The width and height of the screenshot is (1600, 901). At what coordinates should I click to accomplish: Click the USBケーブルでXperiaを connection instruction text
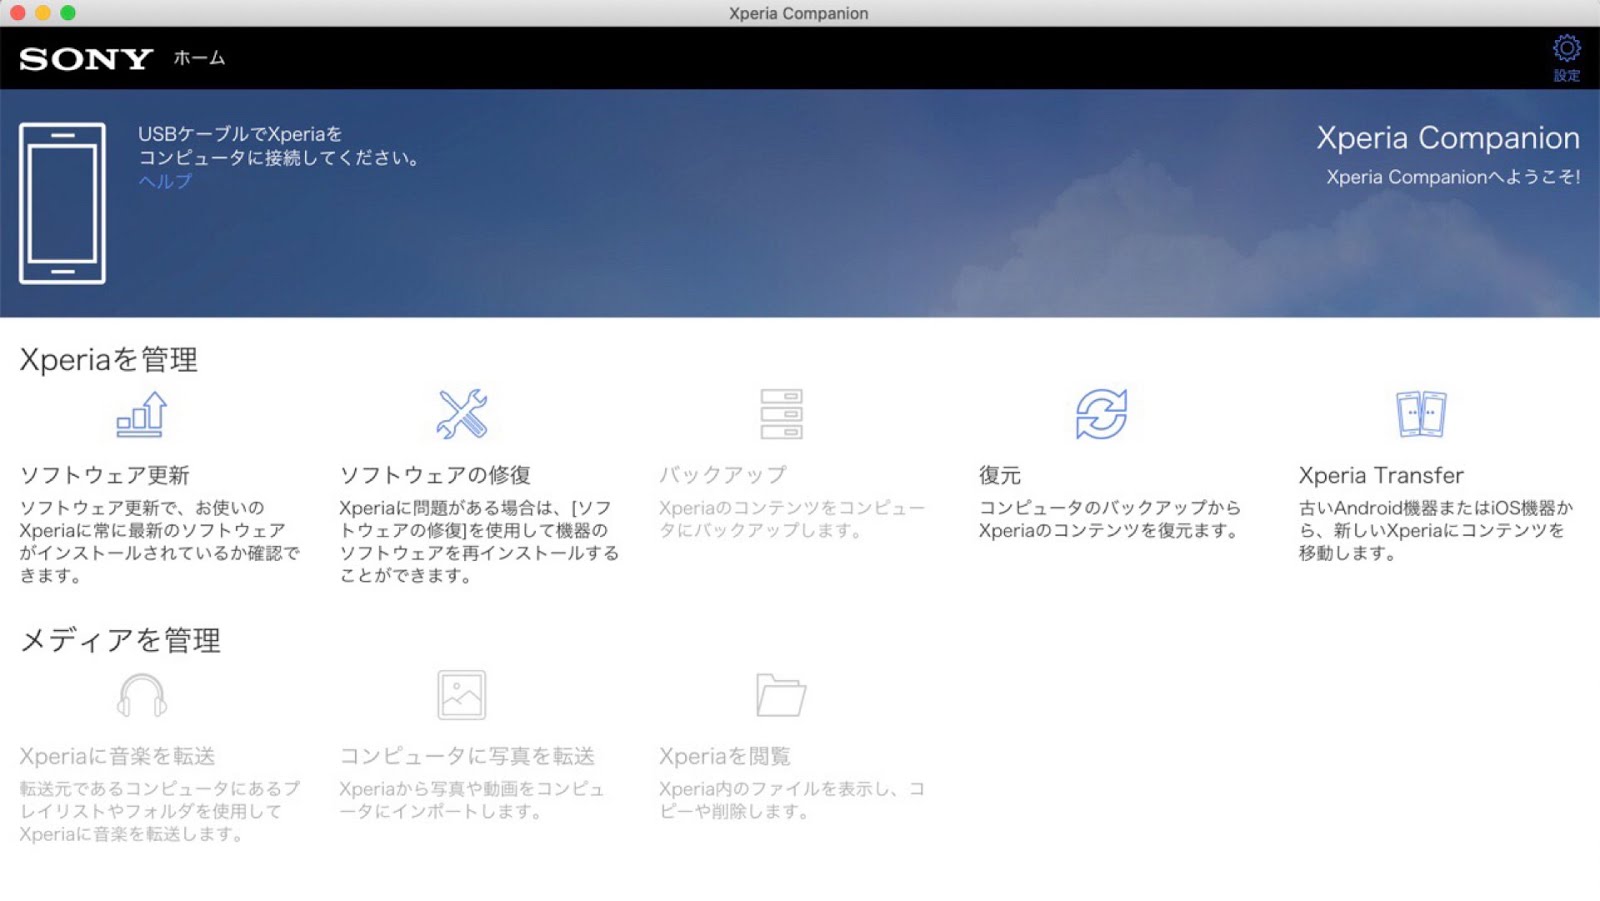pos(279,146)
